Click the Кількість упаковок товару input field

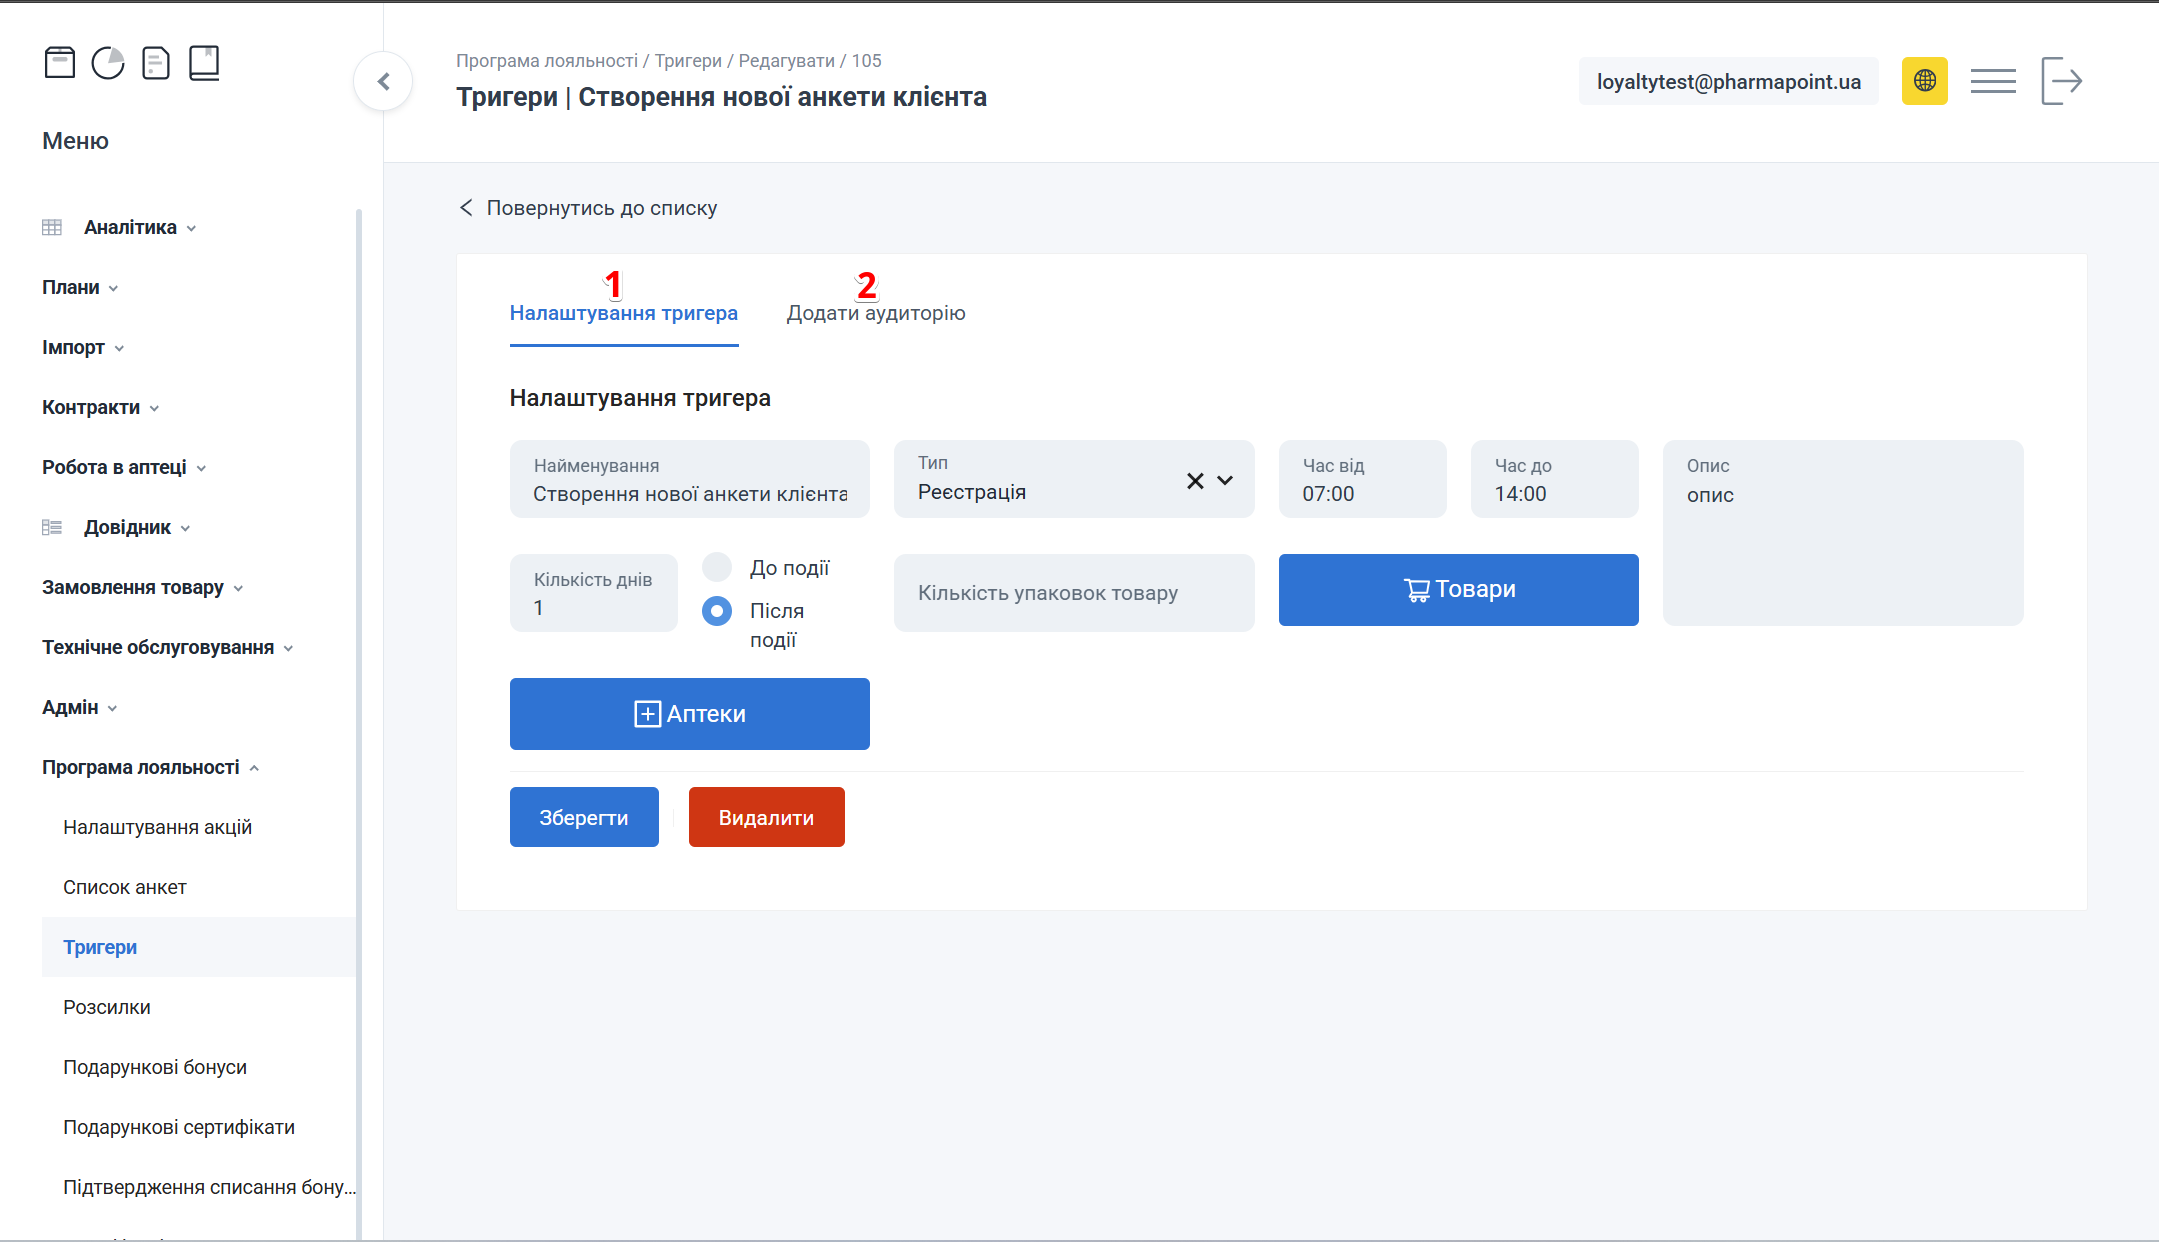pyautogui.click(x=1073, y=592)
